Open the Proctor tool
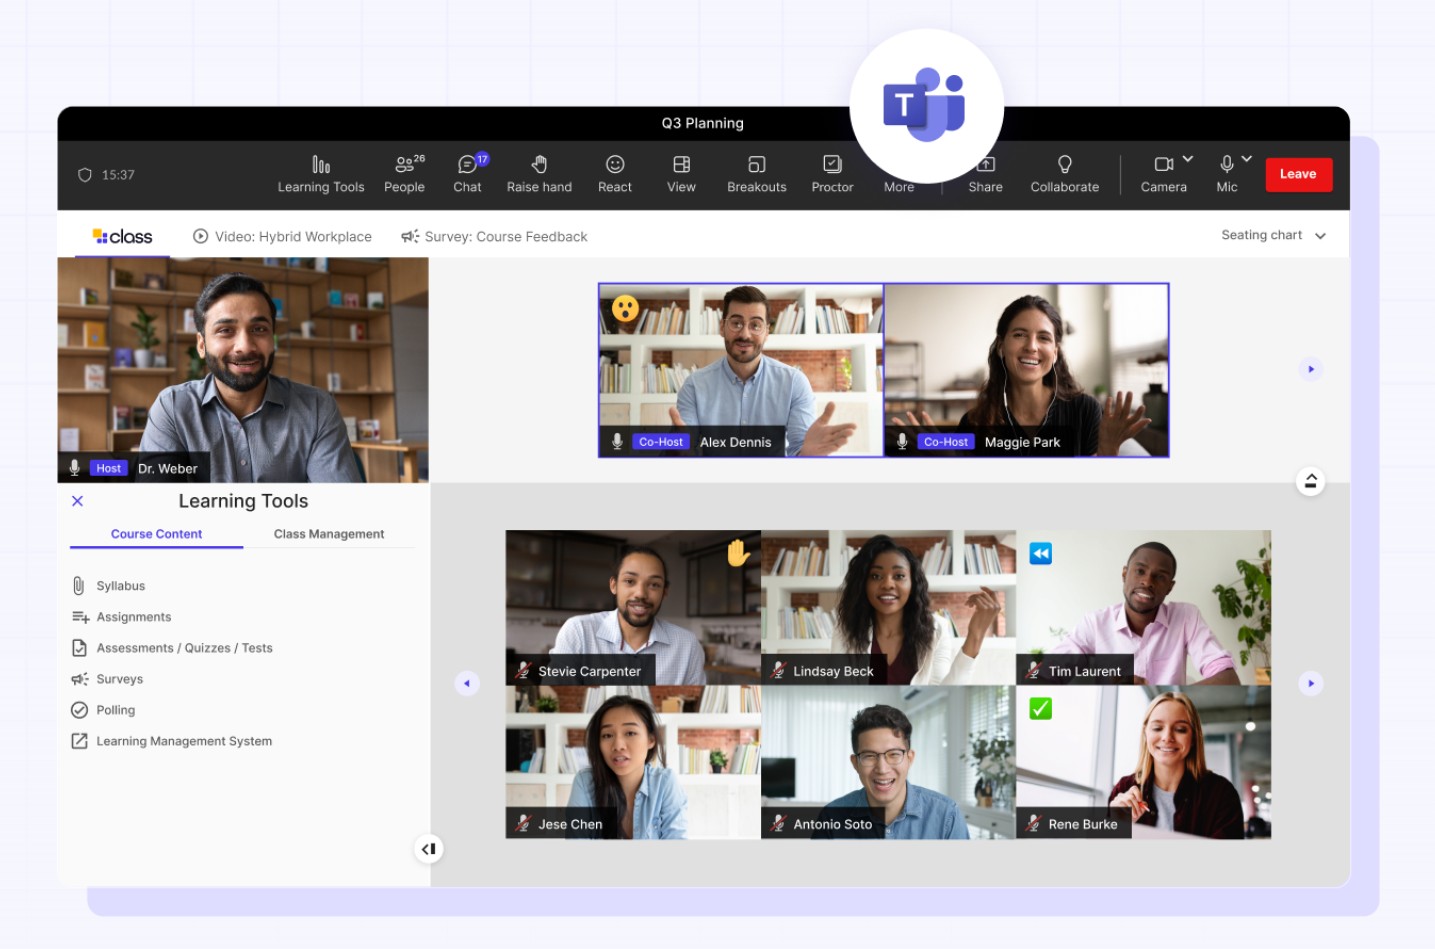The height and width of the screenshot is (949, 1435). point(832,174)
